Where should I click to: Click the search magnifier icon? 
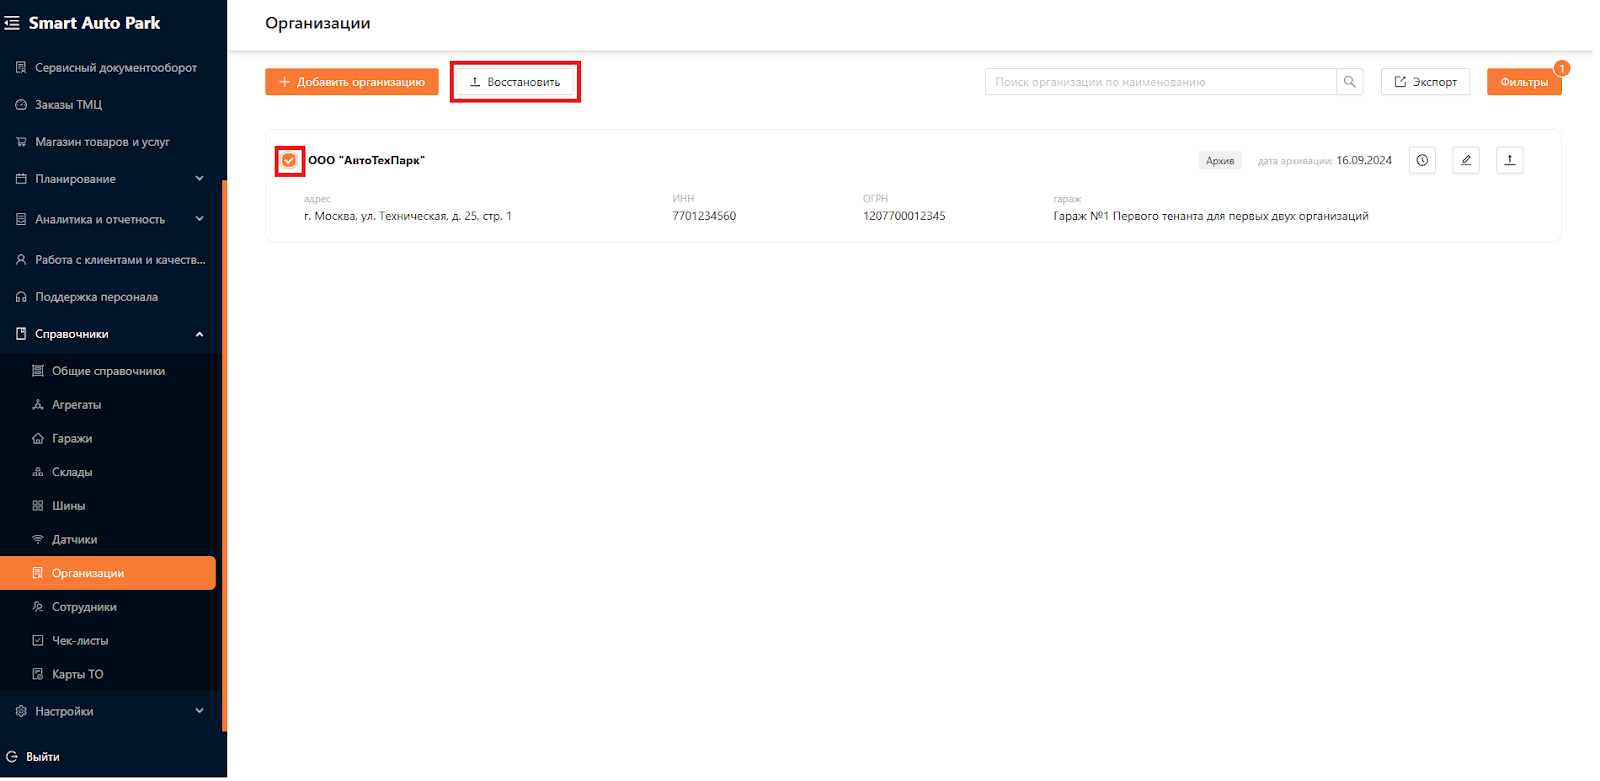[1350, 82]
